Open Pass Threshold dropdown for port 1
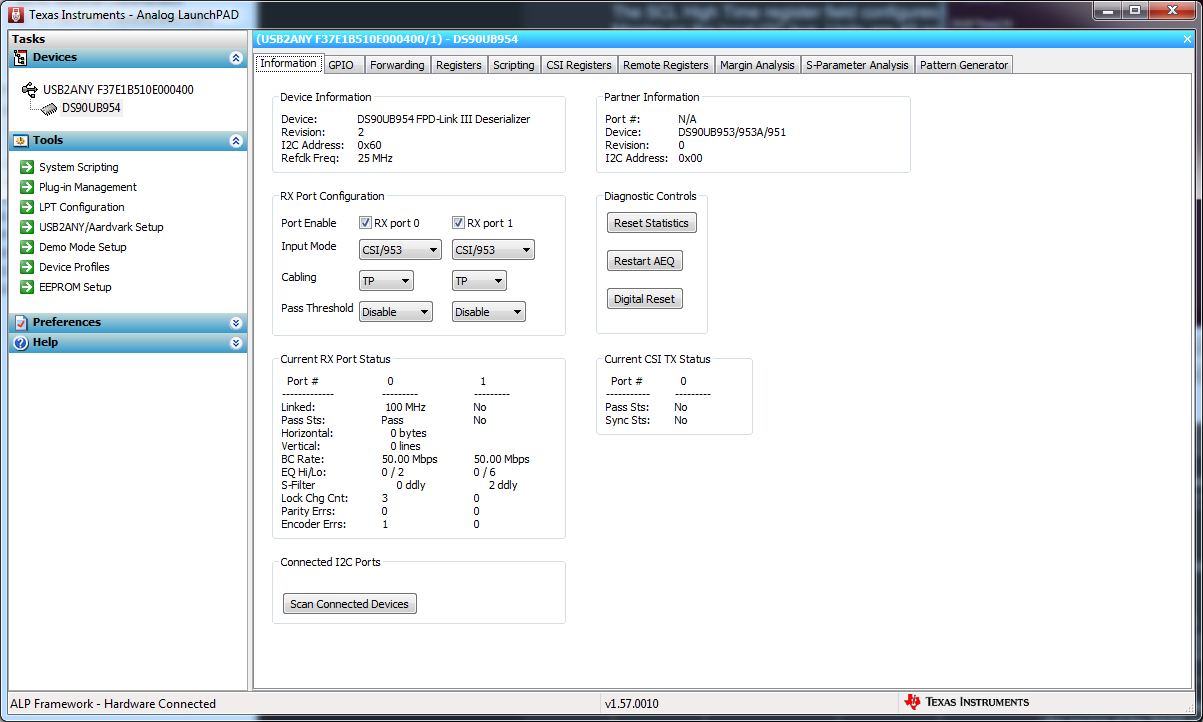Screen dimensions: 1203x722 pos(489,312)
